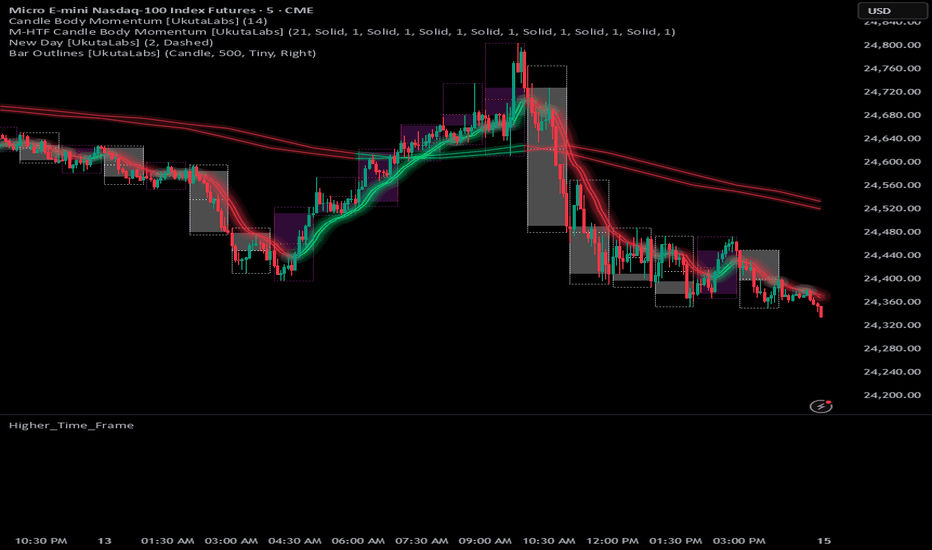
Task: Select the Higher_Time_Frame pane label
Action: pos(71,425)
